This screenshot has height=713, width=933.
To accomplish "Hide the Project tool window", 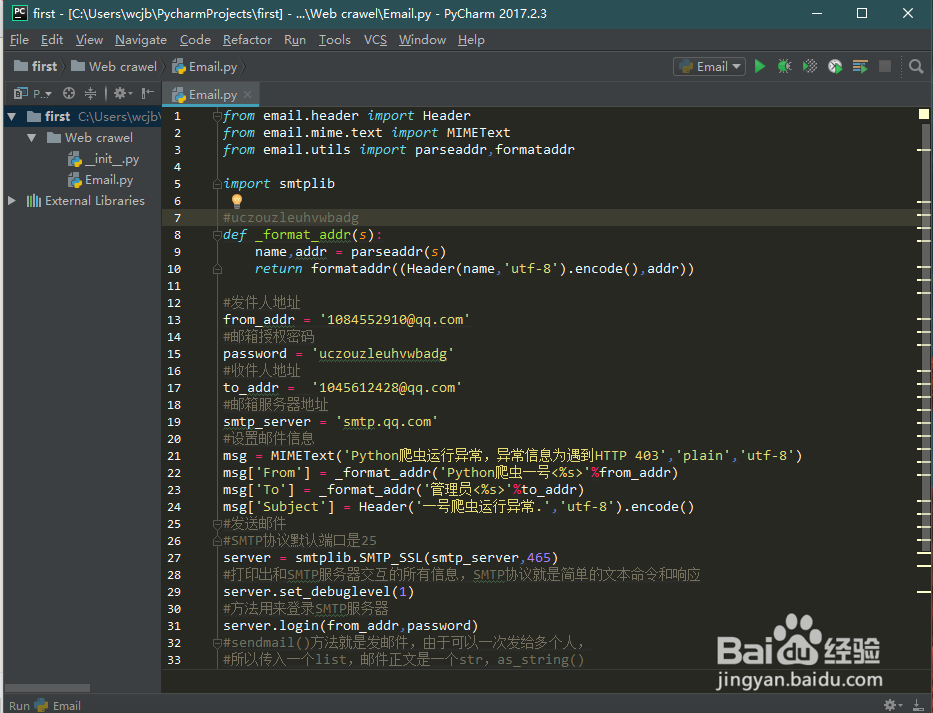I will point(148,93).
